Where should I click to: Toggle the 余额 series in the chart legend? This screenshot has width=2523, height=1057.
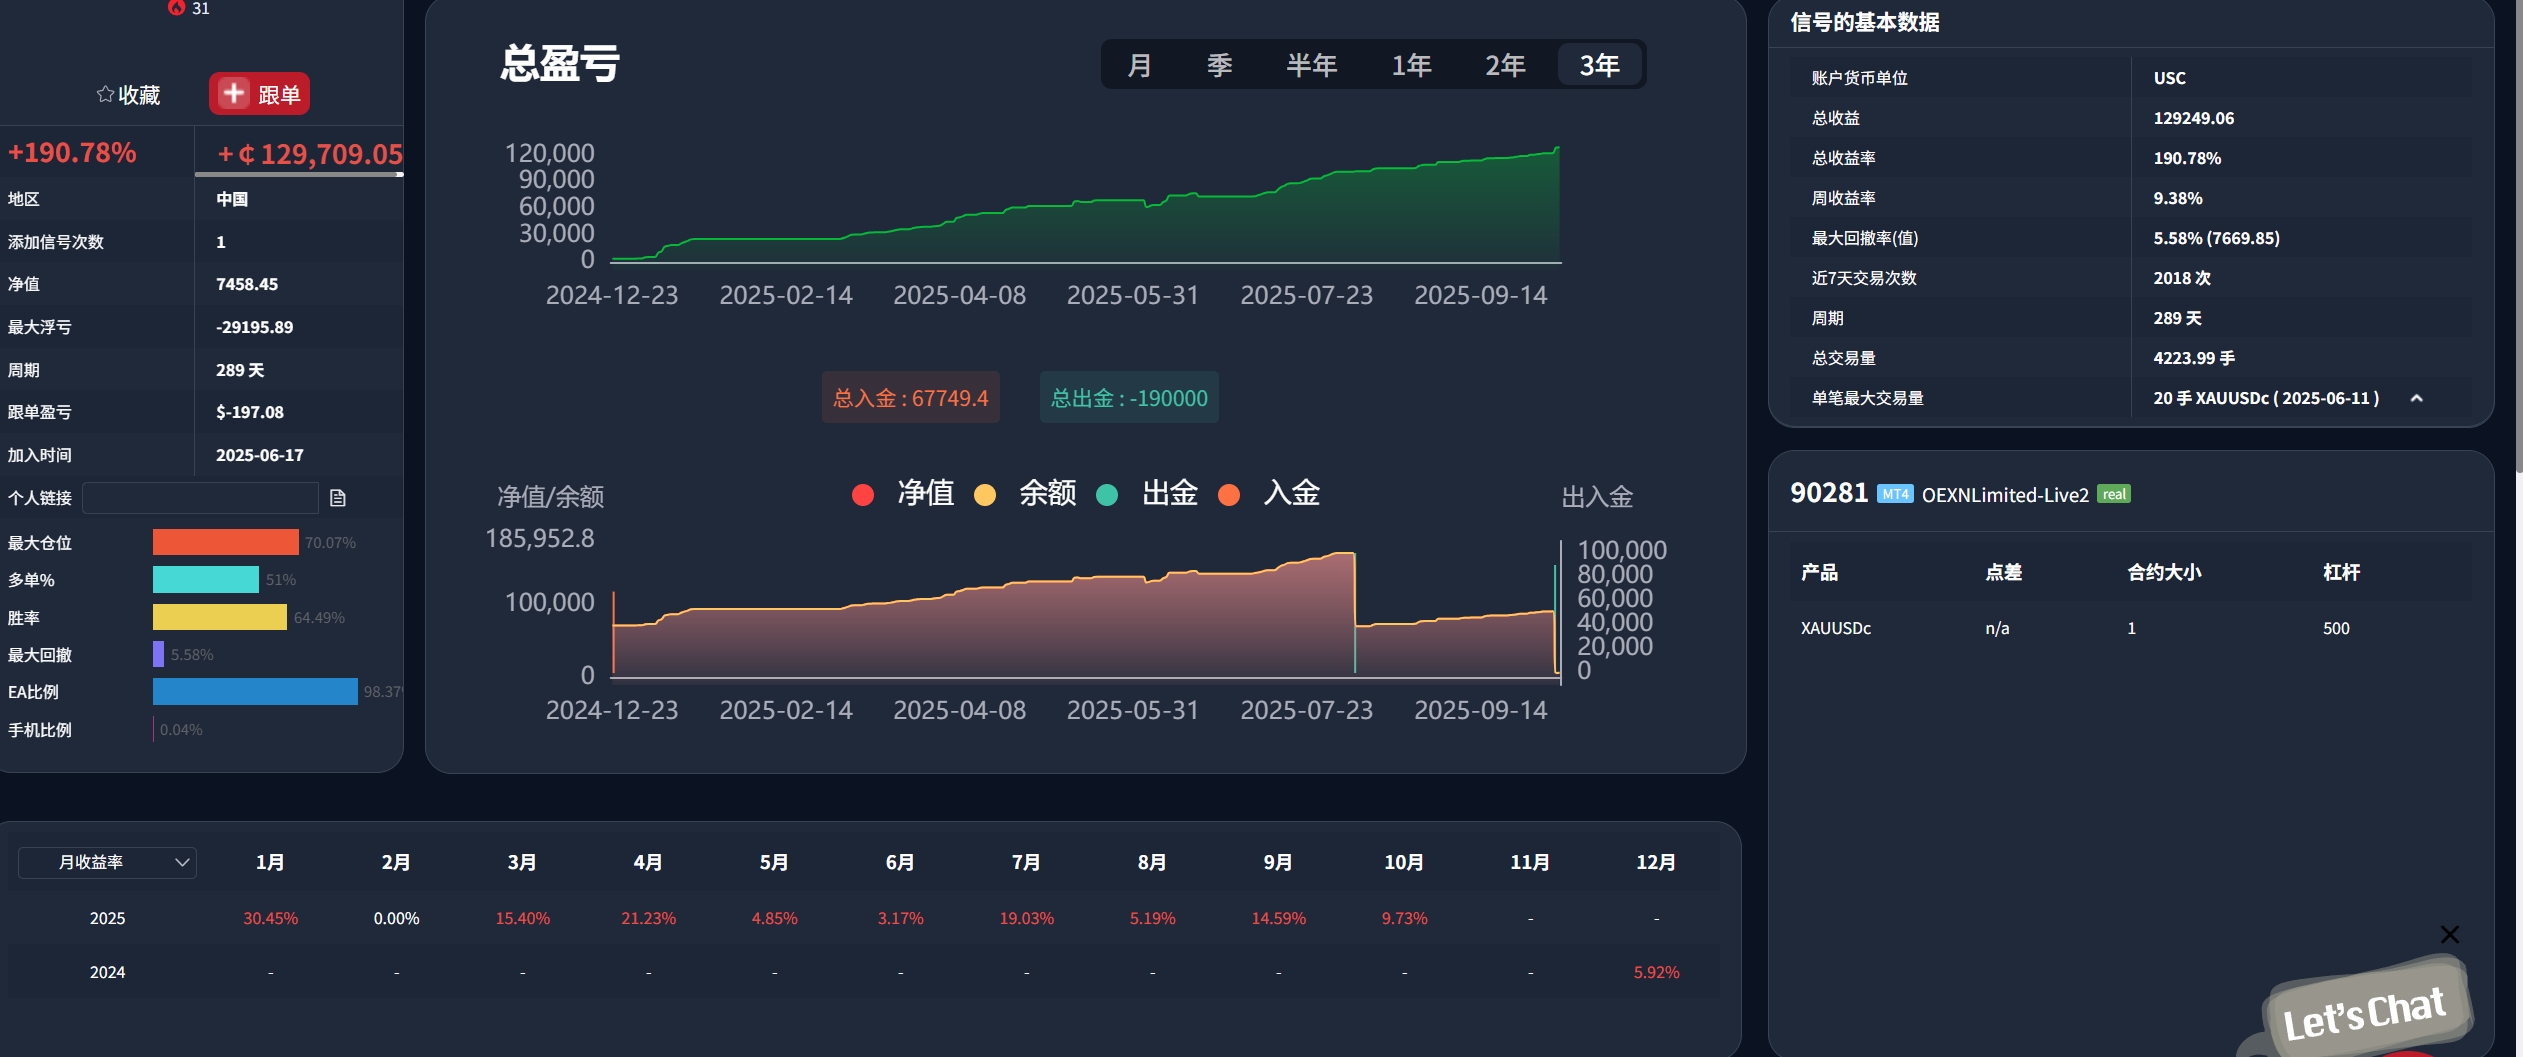[x=1025, y=494]
